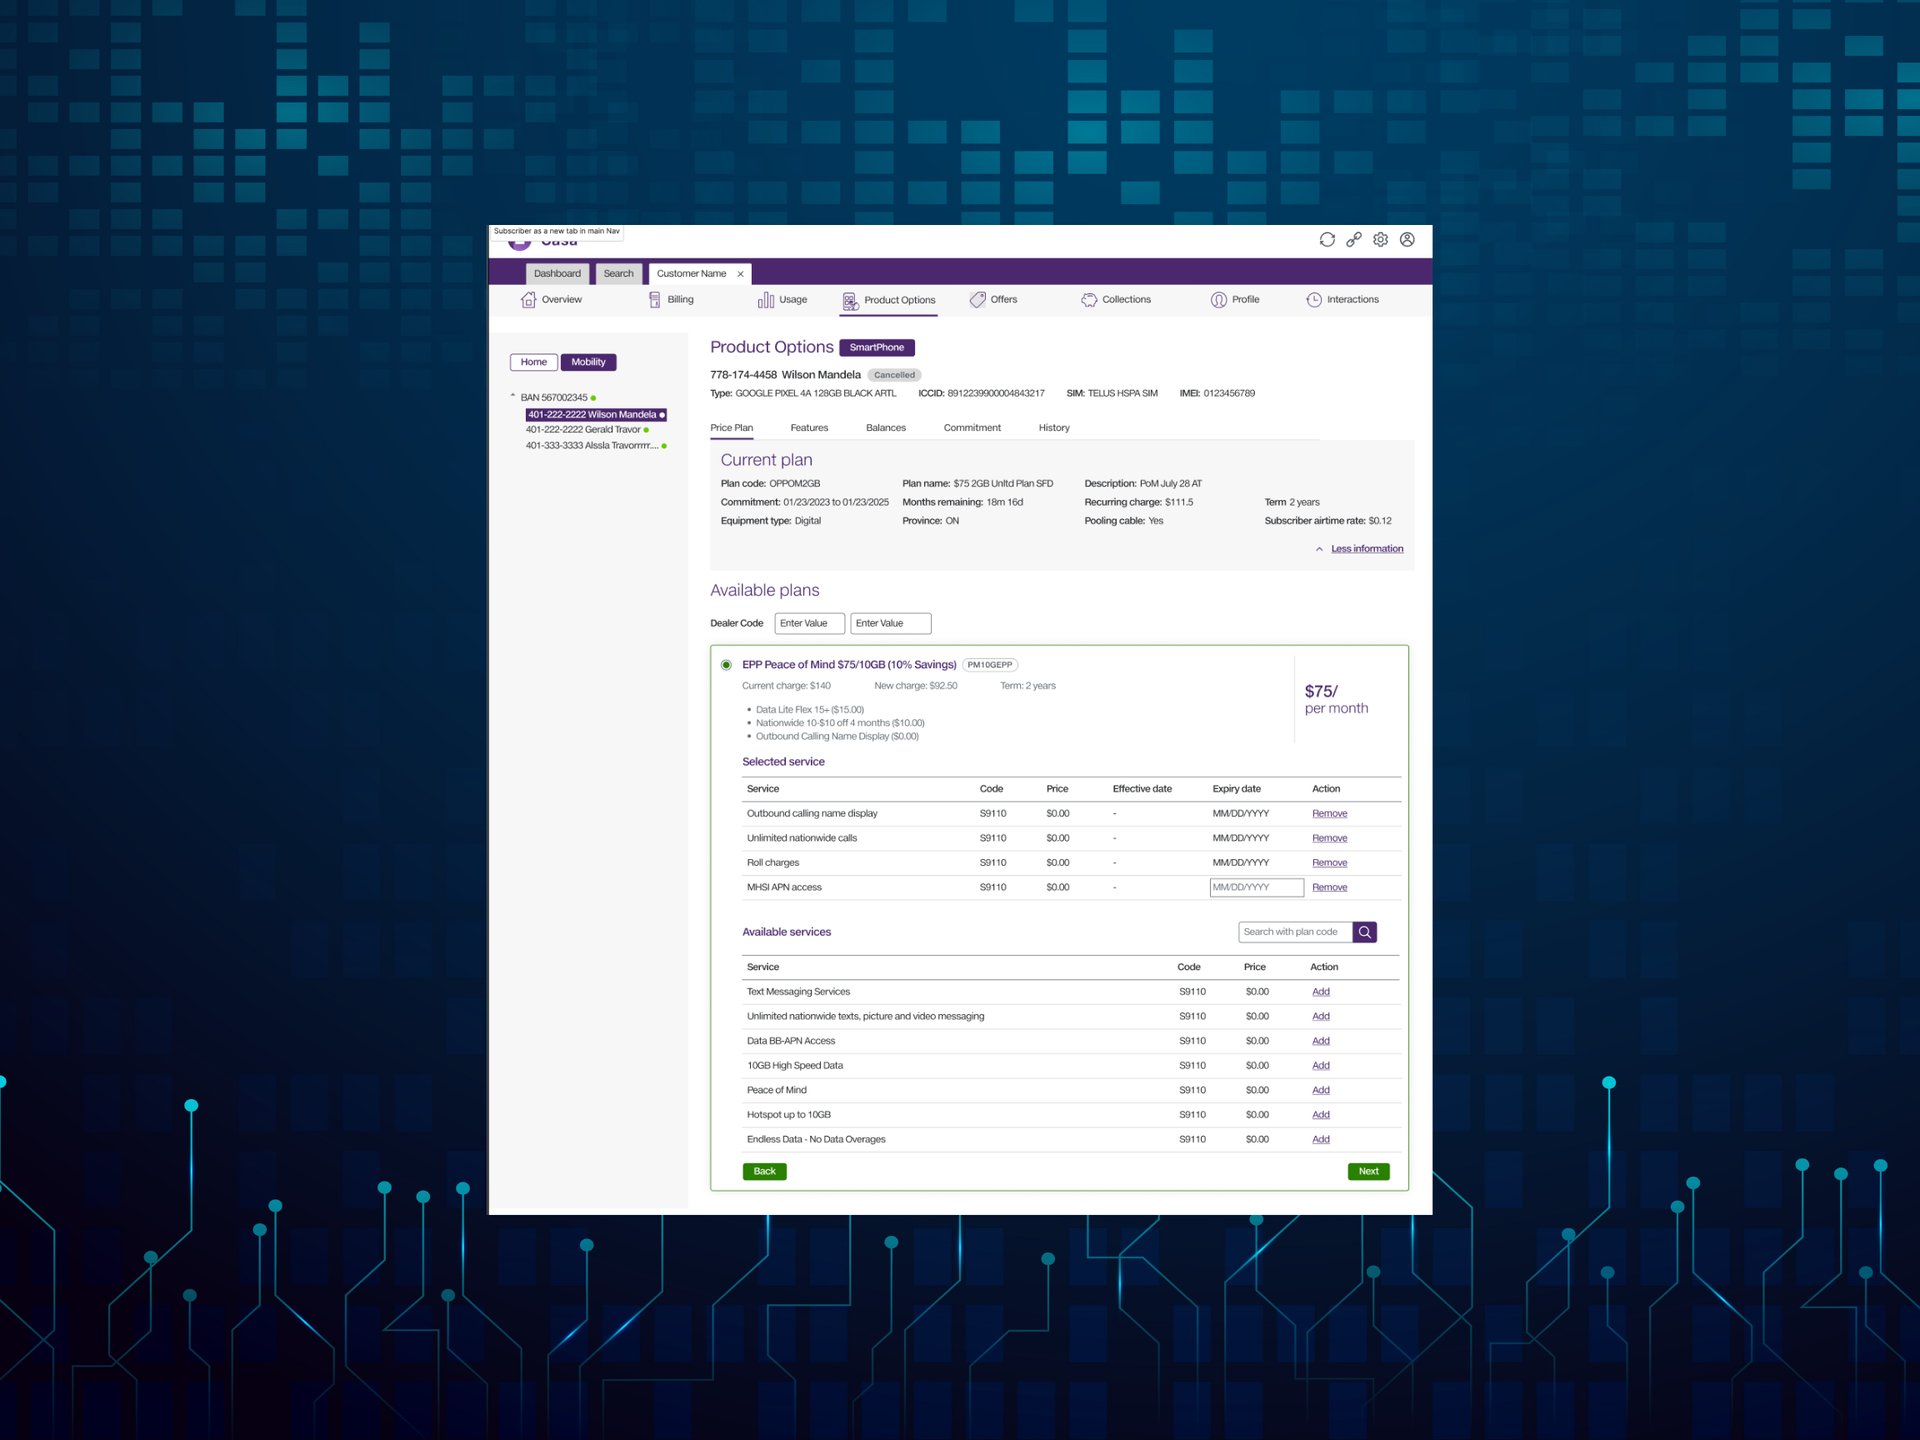Open the user account icon
Image resolution: width=1920 pixels, height=1440 pixels.
[1407, 240]
